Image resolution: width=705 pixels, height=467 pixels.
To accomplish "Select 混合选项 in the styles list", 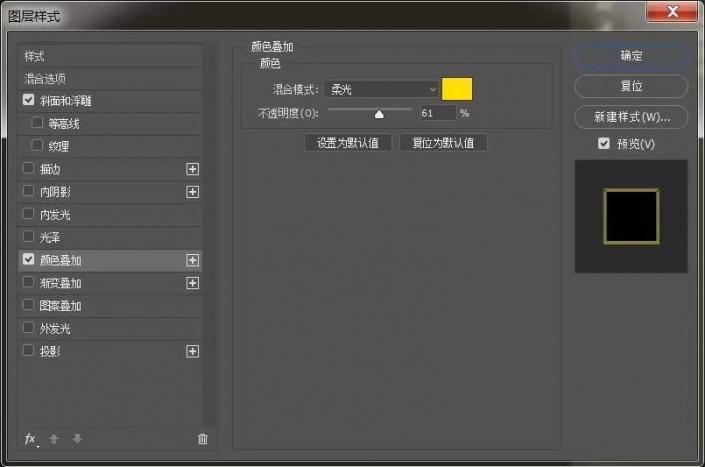I will tap(110, 79).
